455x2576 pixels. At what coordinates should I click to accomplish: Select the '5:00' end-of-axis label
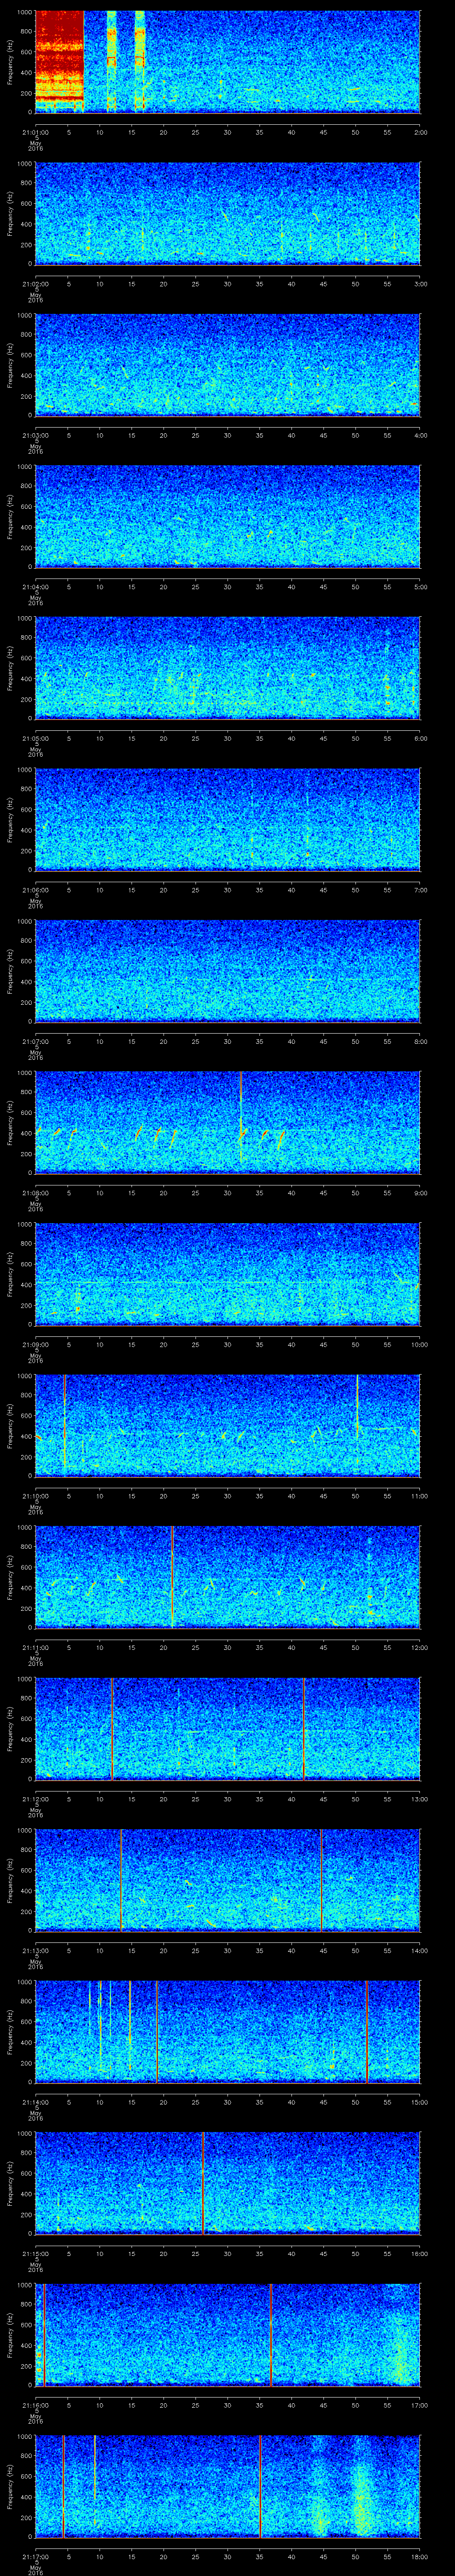coord(420,587)
